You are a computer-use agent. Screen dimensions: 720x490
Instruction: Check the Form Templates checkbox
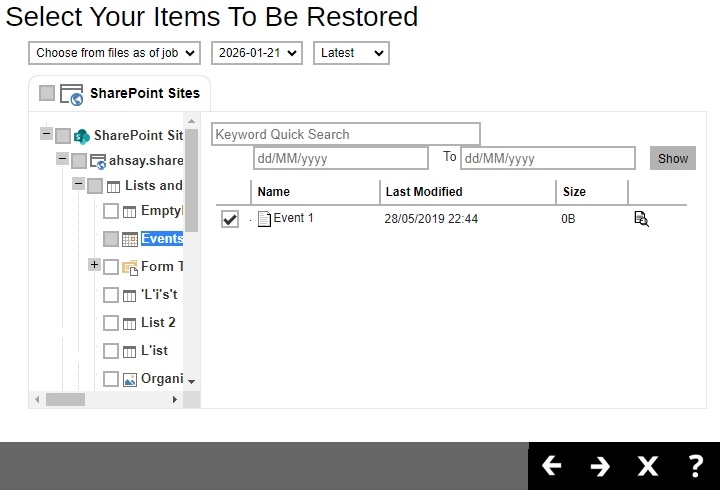pos(111,267)
